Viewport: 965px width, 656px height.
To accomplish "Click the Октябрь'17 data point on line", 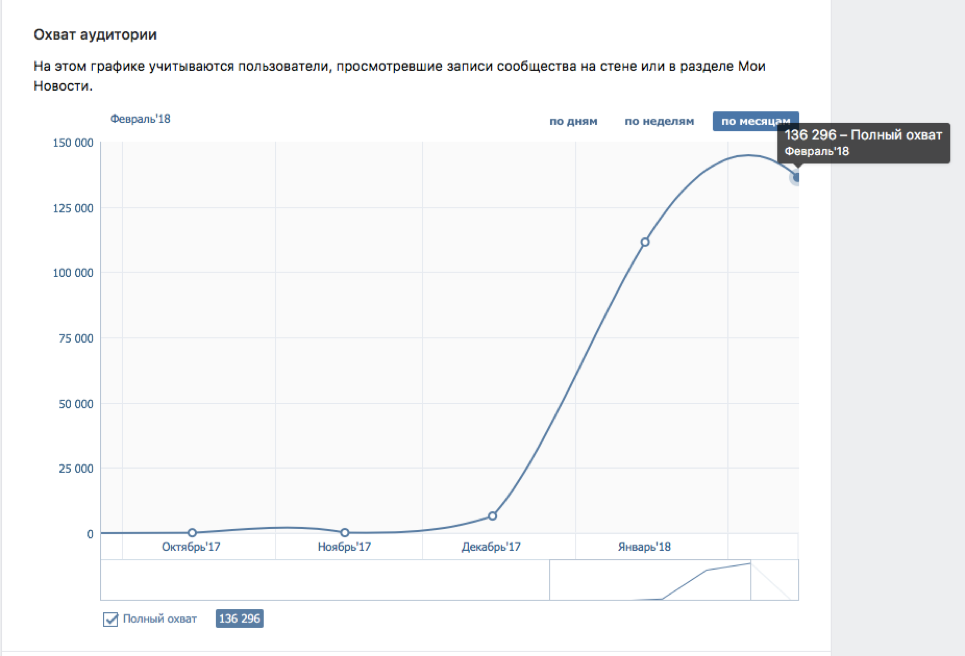I will coord(192,533).
